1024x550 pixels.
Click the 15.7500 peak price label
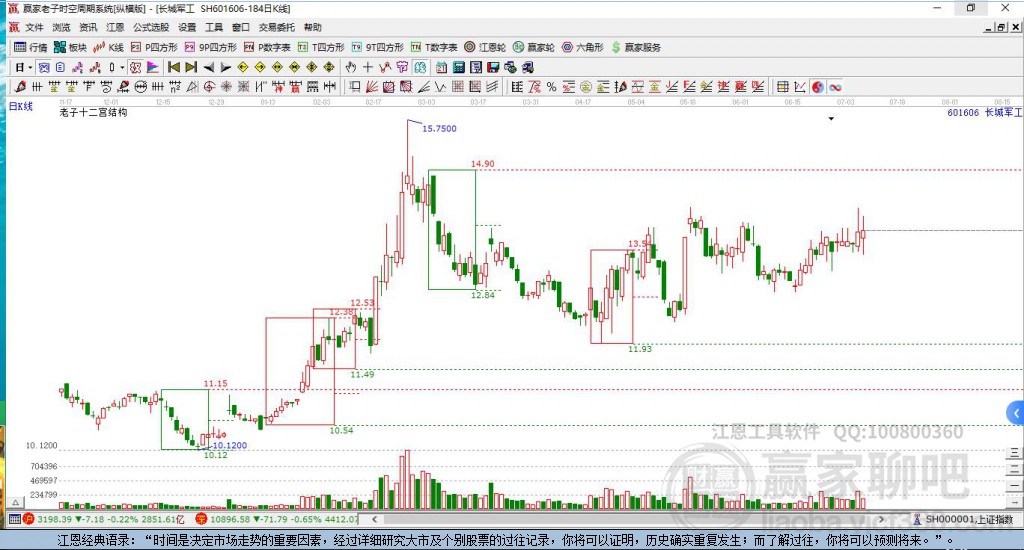(439, 129)
